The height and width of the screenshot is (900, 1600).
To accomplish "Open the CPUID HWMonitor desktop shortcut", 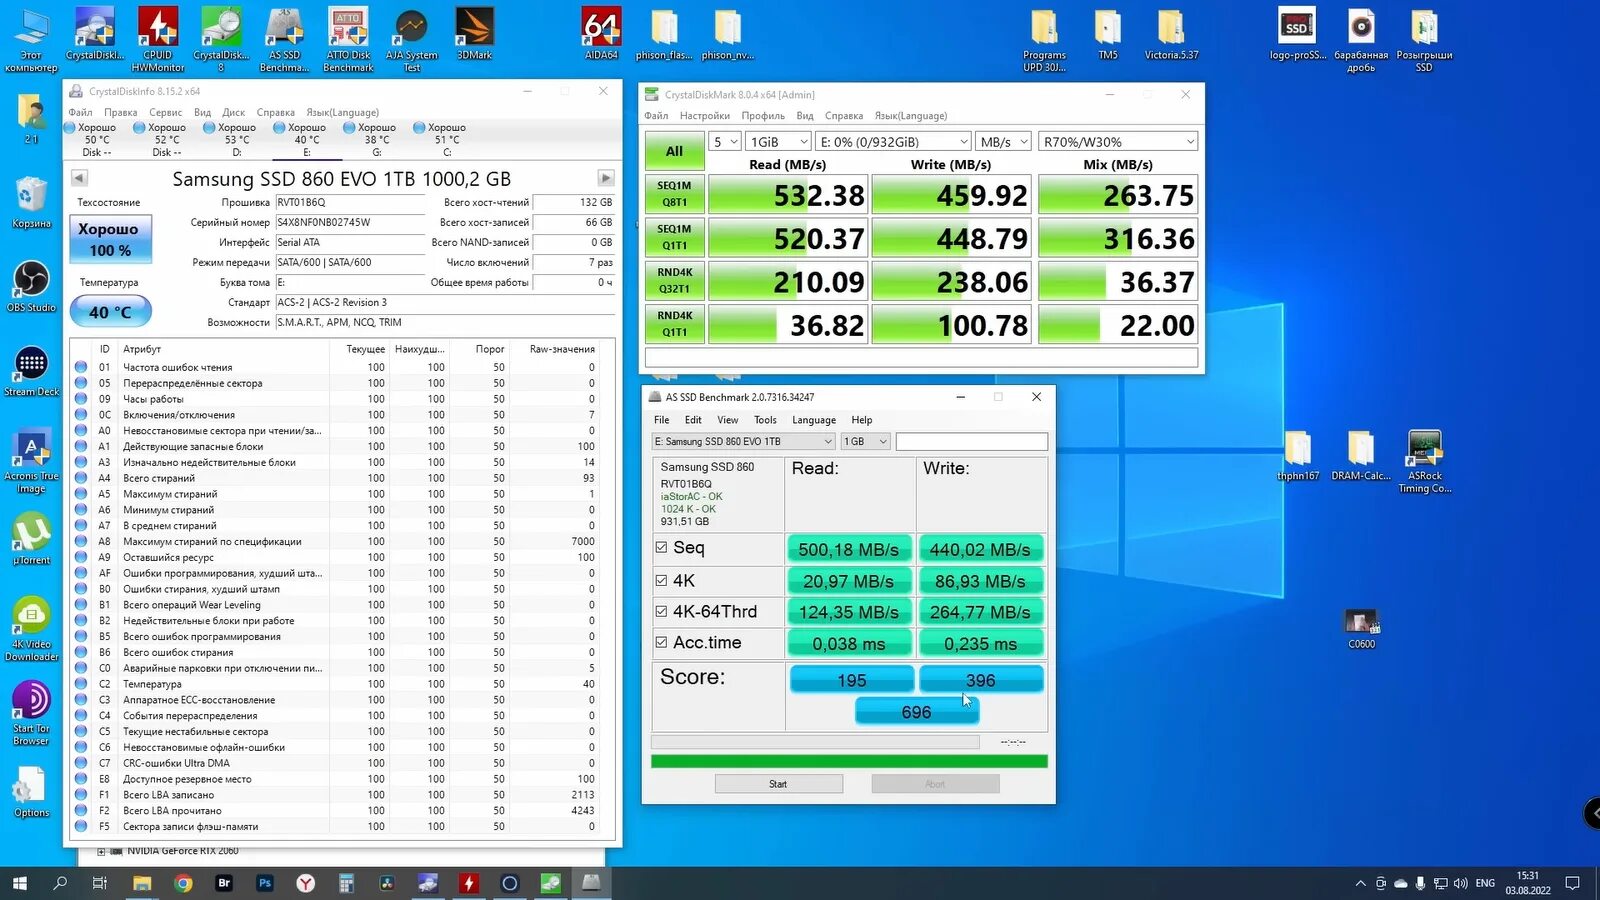I will 158,39.
